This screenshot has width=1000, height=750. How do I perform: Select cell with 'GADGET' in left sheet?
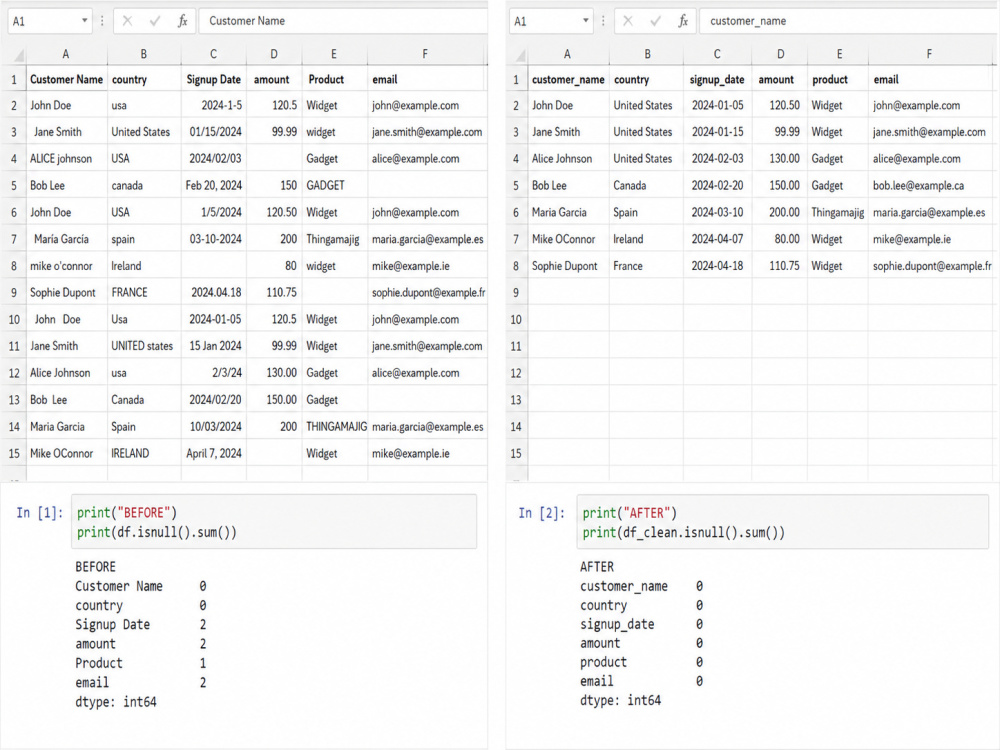tap(335, 186)
